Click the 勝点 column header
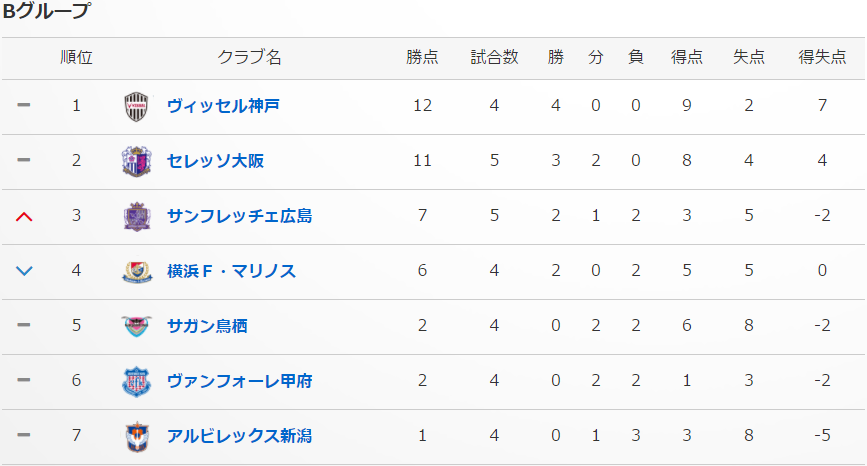 pos(422,58)
